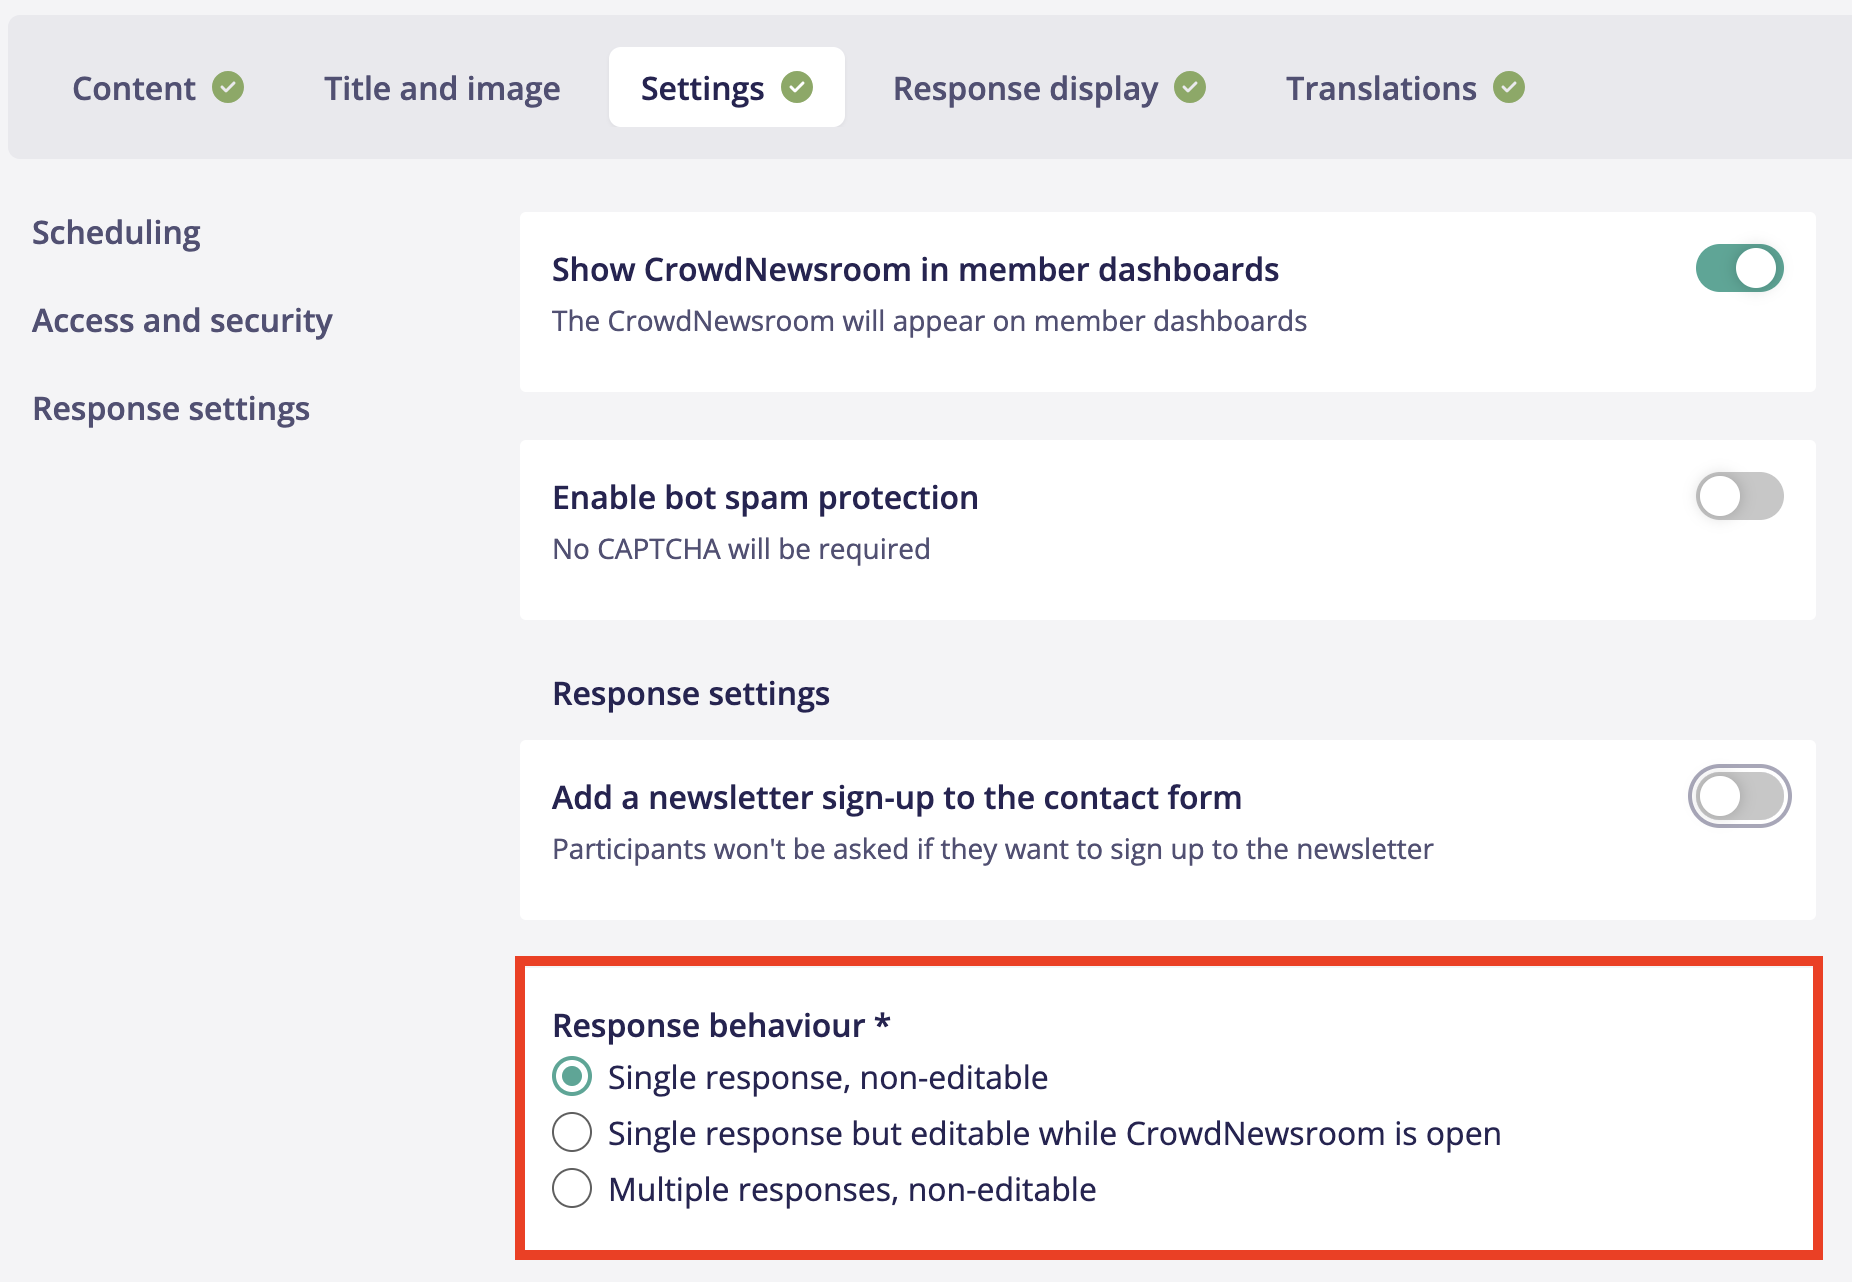
Task: Click the green checkmark beside Content
Action: pos(228,87)
